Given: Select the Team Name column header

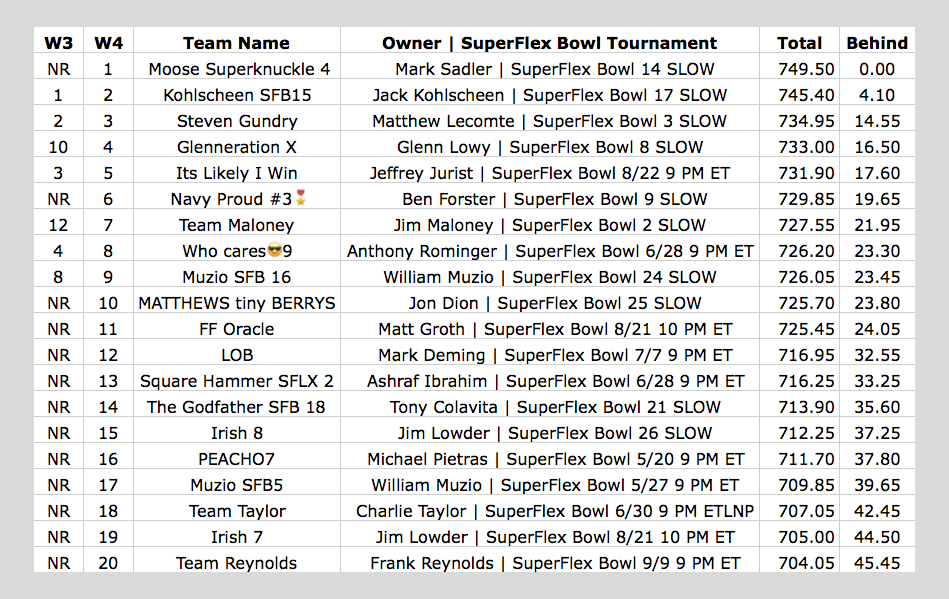Looking at the screenshot, I should [x=237, y=43].
